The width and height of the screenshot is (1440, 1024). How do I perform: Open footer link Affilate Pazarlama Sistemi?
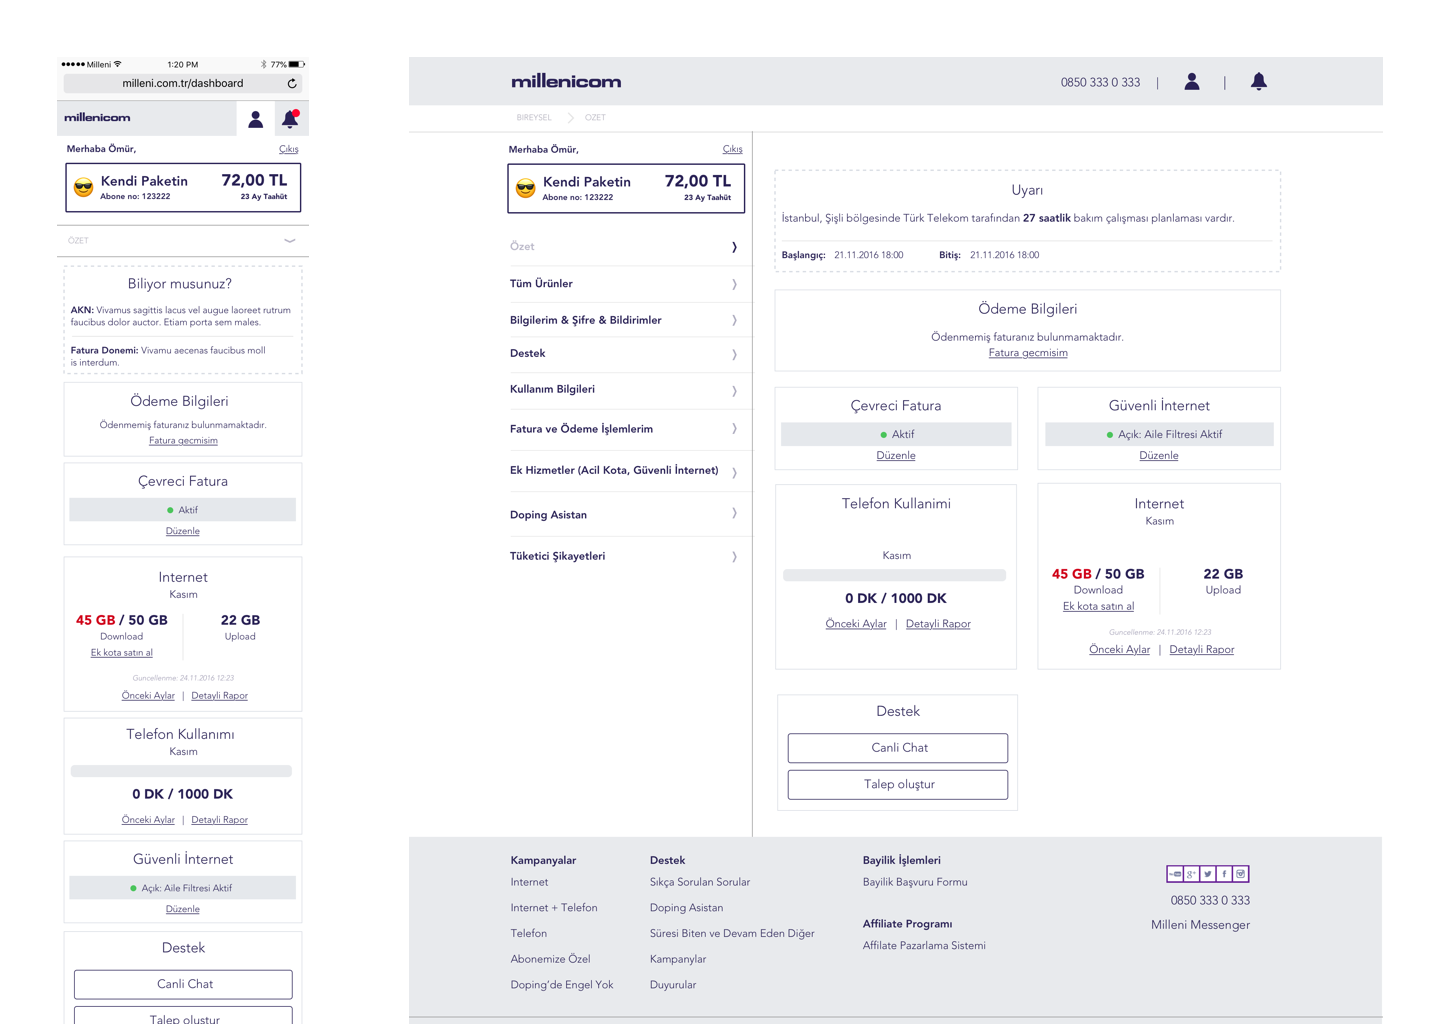click(924, 946)
